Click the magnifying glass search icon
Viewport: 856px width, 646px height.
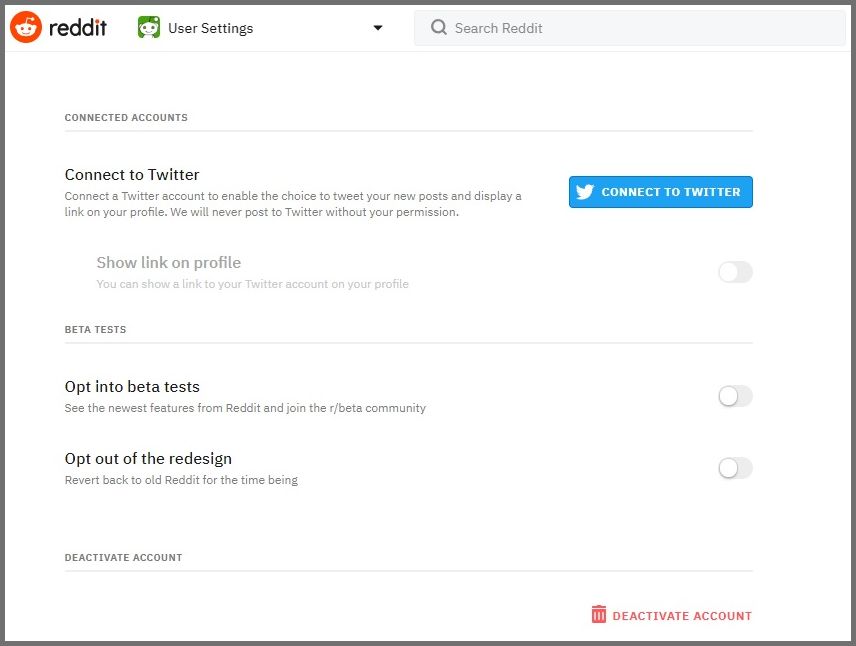[x=438, y=28]
